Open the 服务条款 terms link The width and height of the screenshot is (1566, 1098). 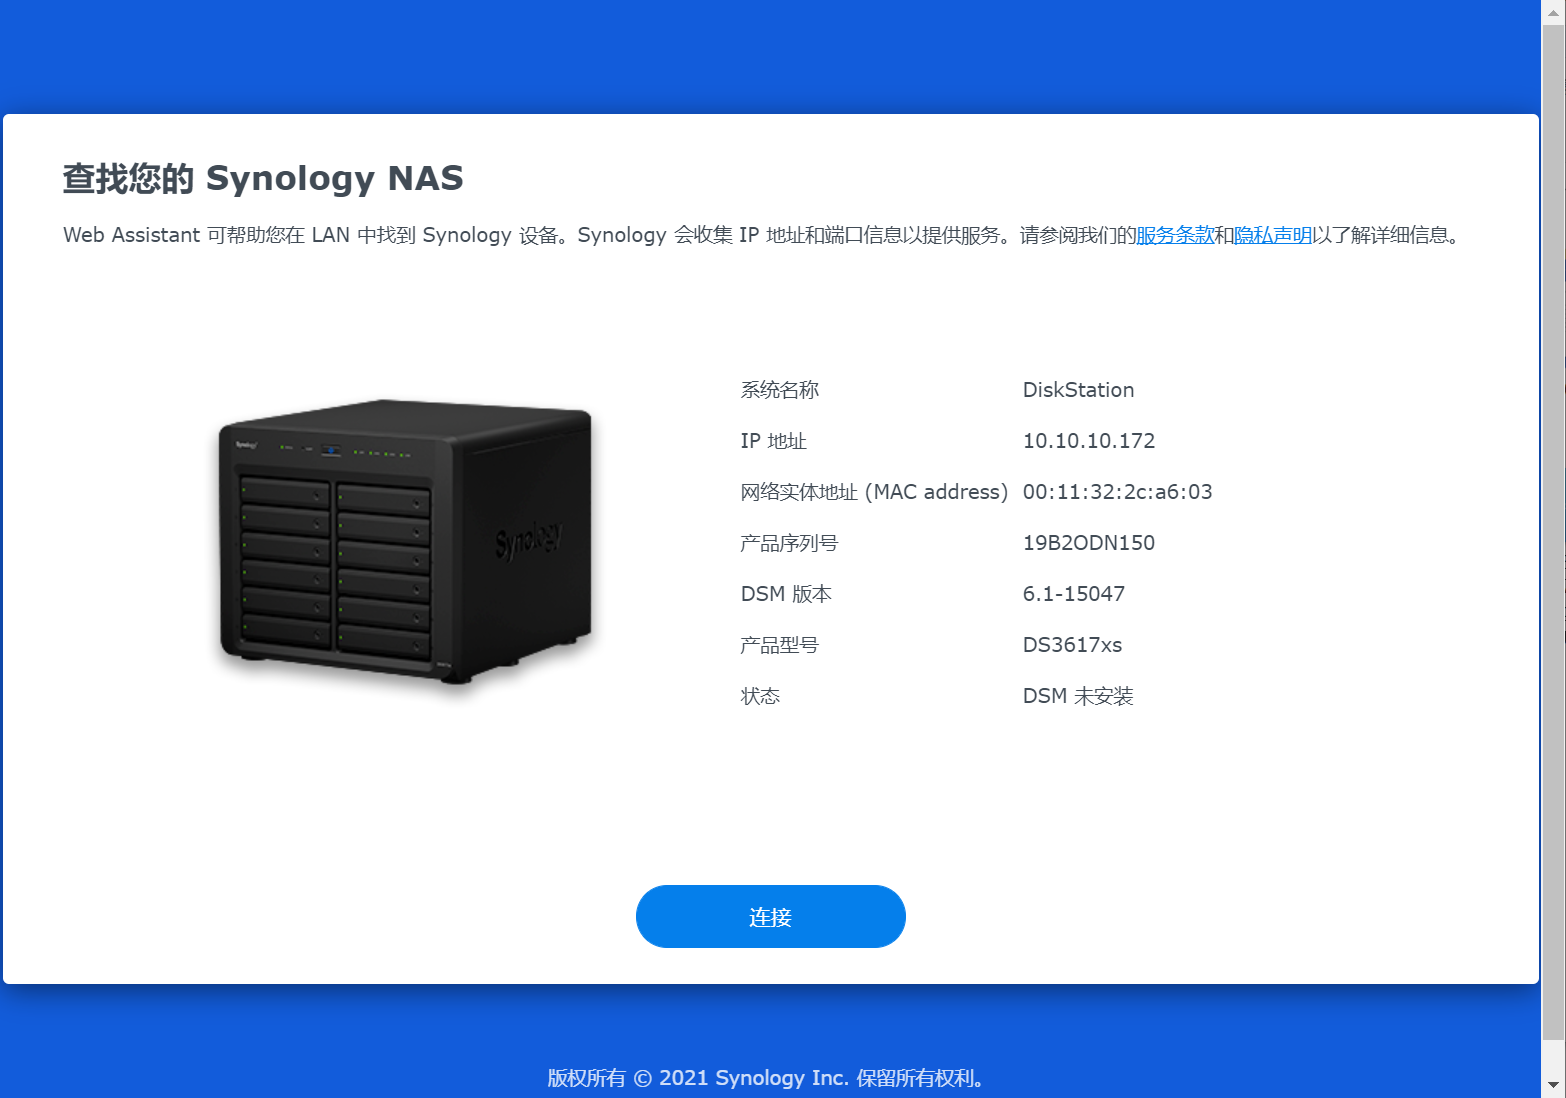1174,235
